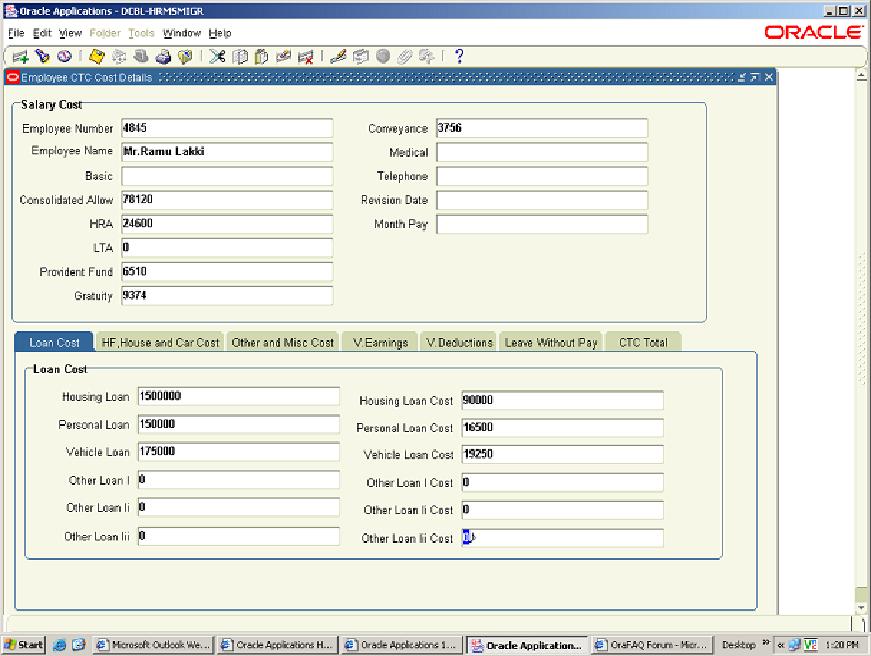Click the Housing Loan input field
Screen dimensions: 871x656
(x=239, y=397)
